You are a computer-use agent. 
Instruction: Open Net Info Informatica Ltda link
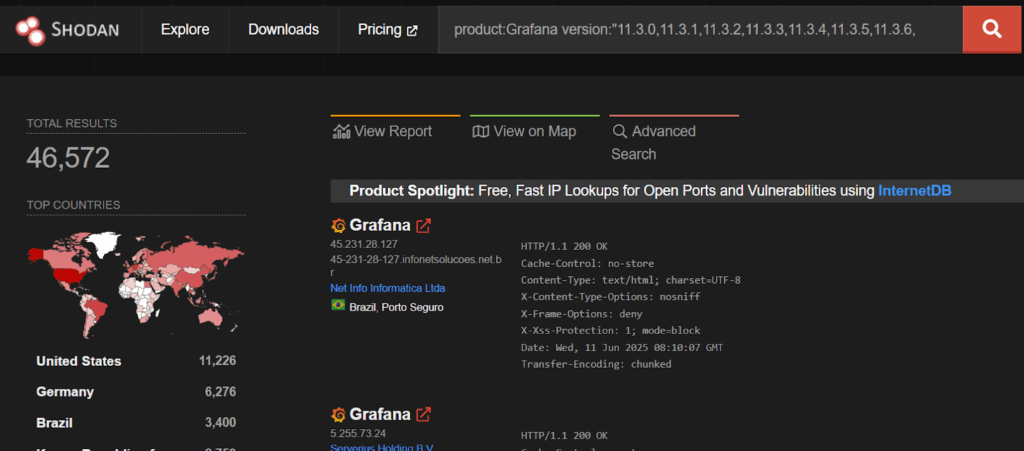[387, 288]
